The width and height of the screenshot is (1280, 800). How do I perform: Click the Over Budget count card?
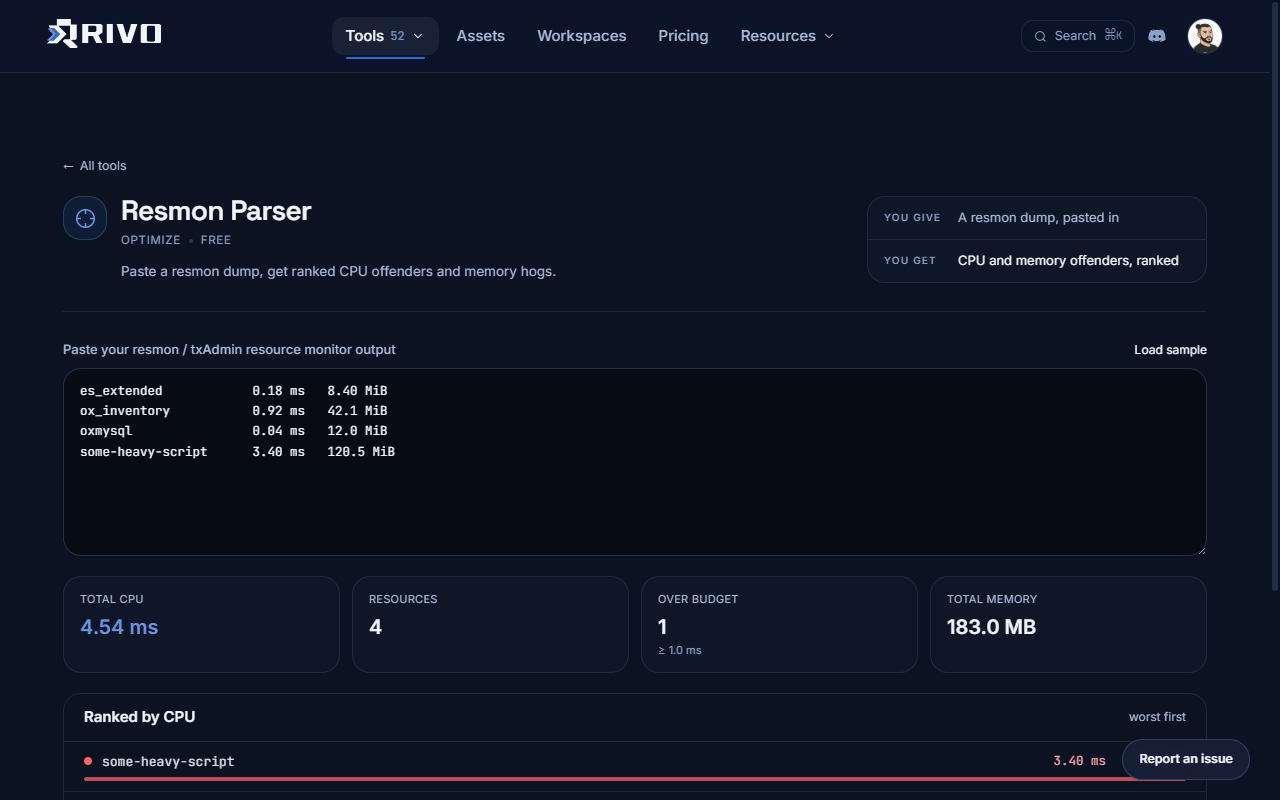tap(779, 624)
